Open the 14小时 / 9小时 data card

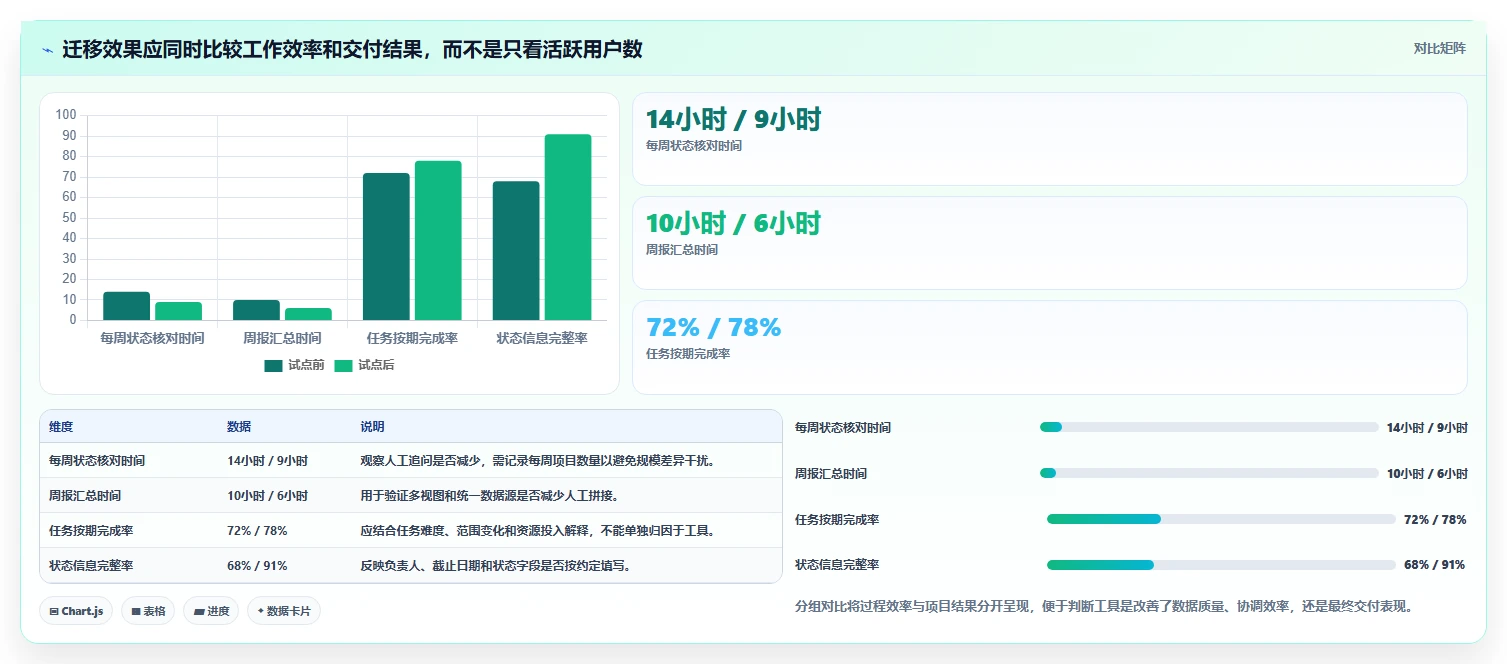(1050, 139)
